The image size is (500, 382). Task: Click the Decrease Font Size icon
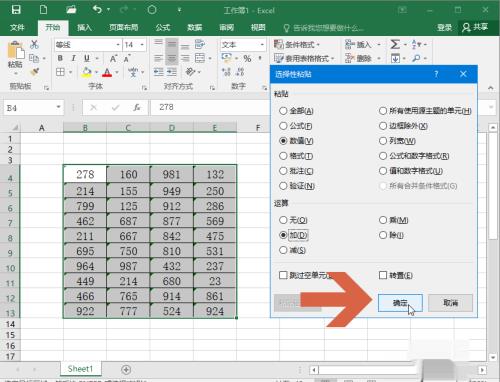(x=127, y=59)
